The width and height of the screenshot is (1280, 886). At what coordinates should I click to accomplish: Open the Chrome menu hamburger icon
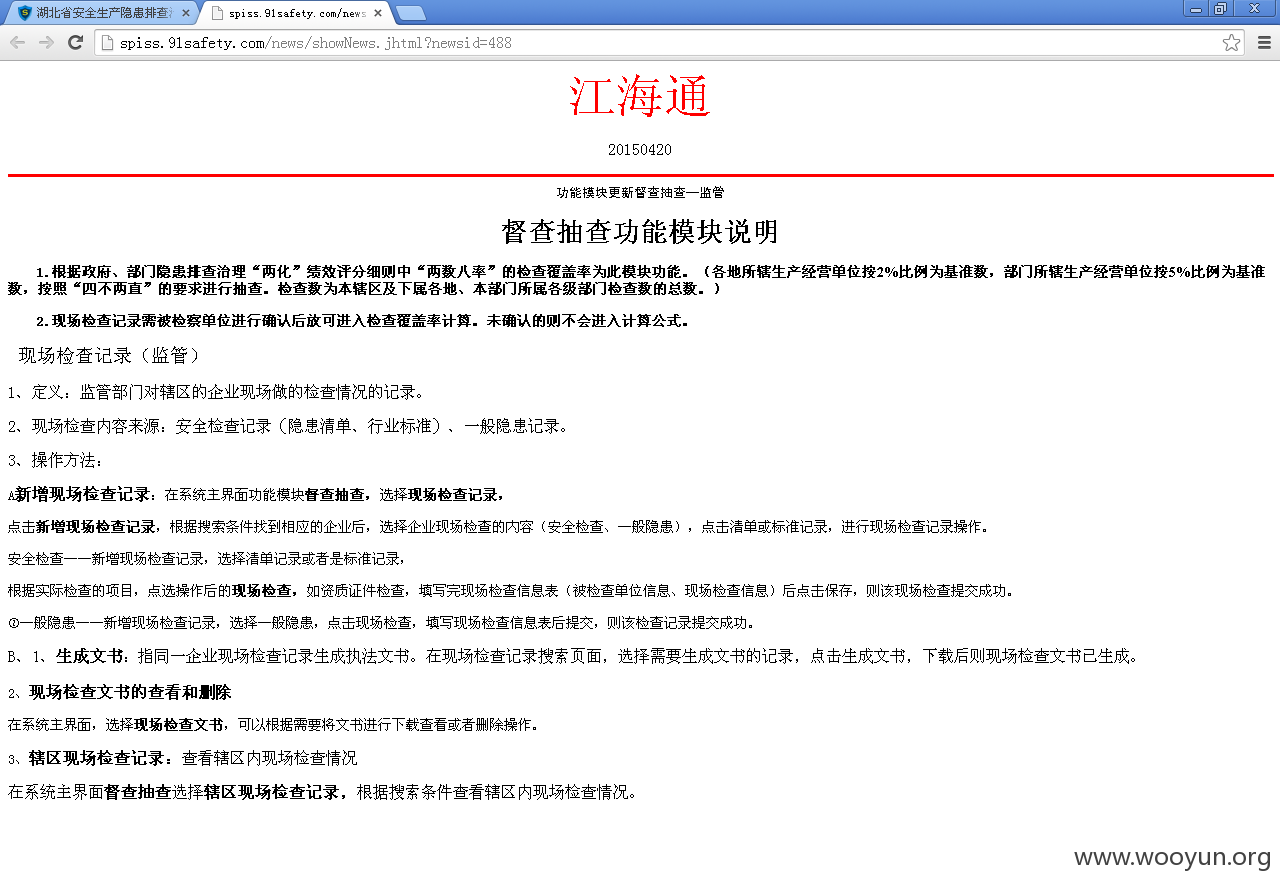(x=1264, y=43)
